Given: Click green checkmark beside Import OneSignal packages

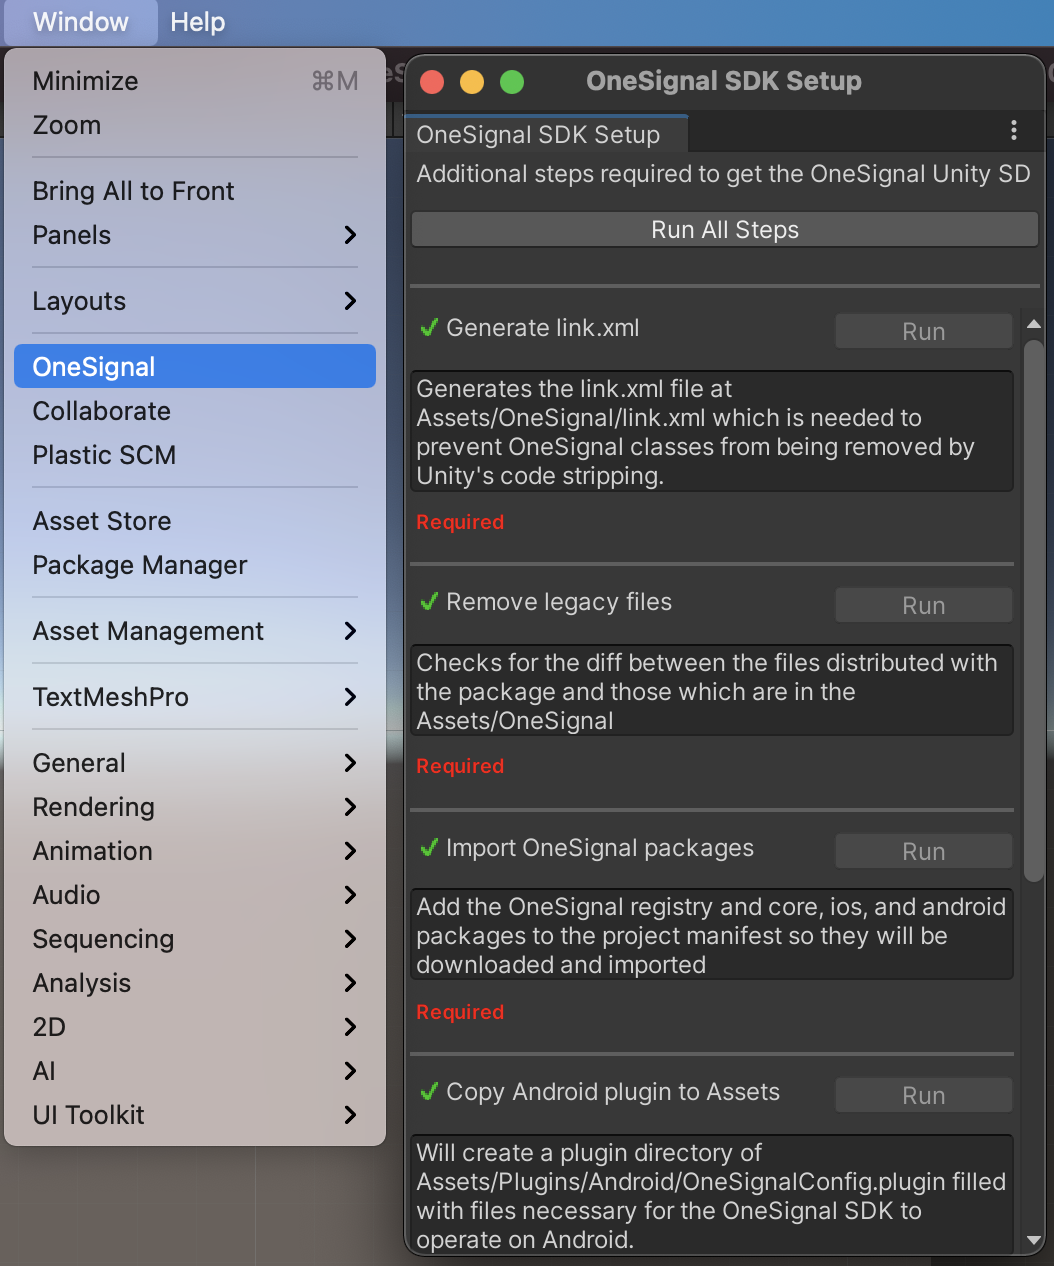Looking at the screenshot, I should click(x=429, y=848).
